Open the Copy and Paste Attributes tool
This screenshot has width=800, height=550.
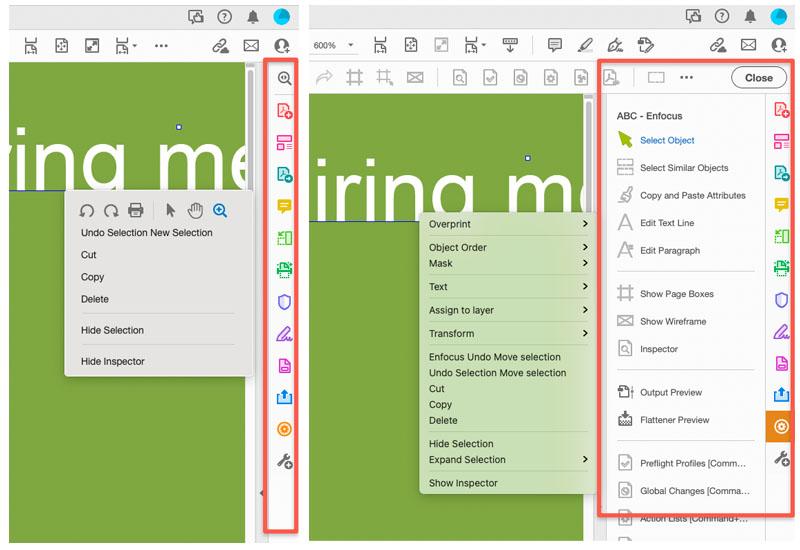tap(693, 196)
